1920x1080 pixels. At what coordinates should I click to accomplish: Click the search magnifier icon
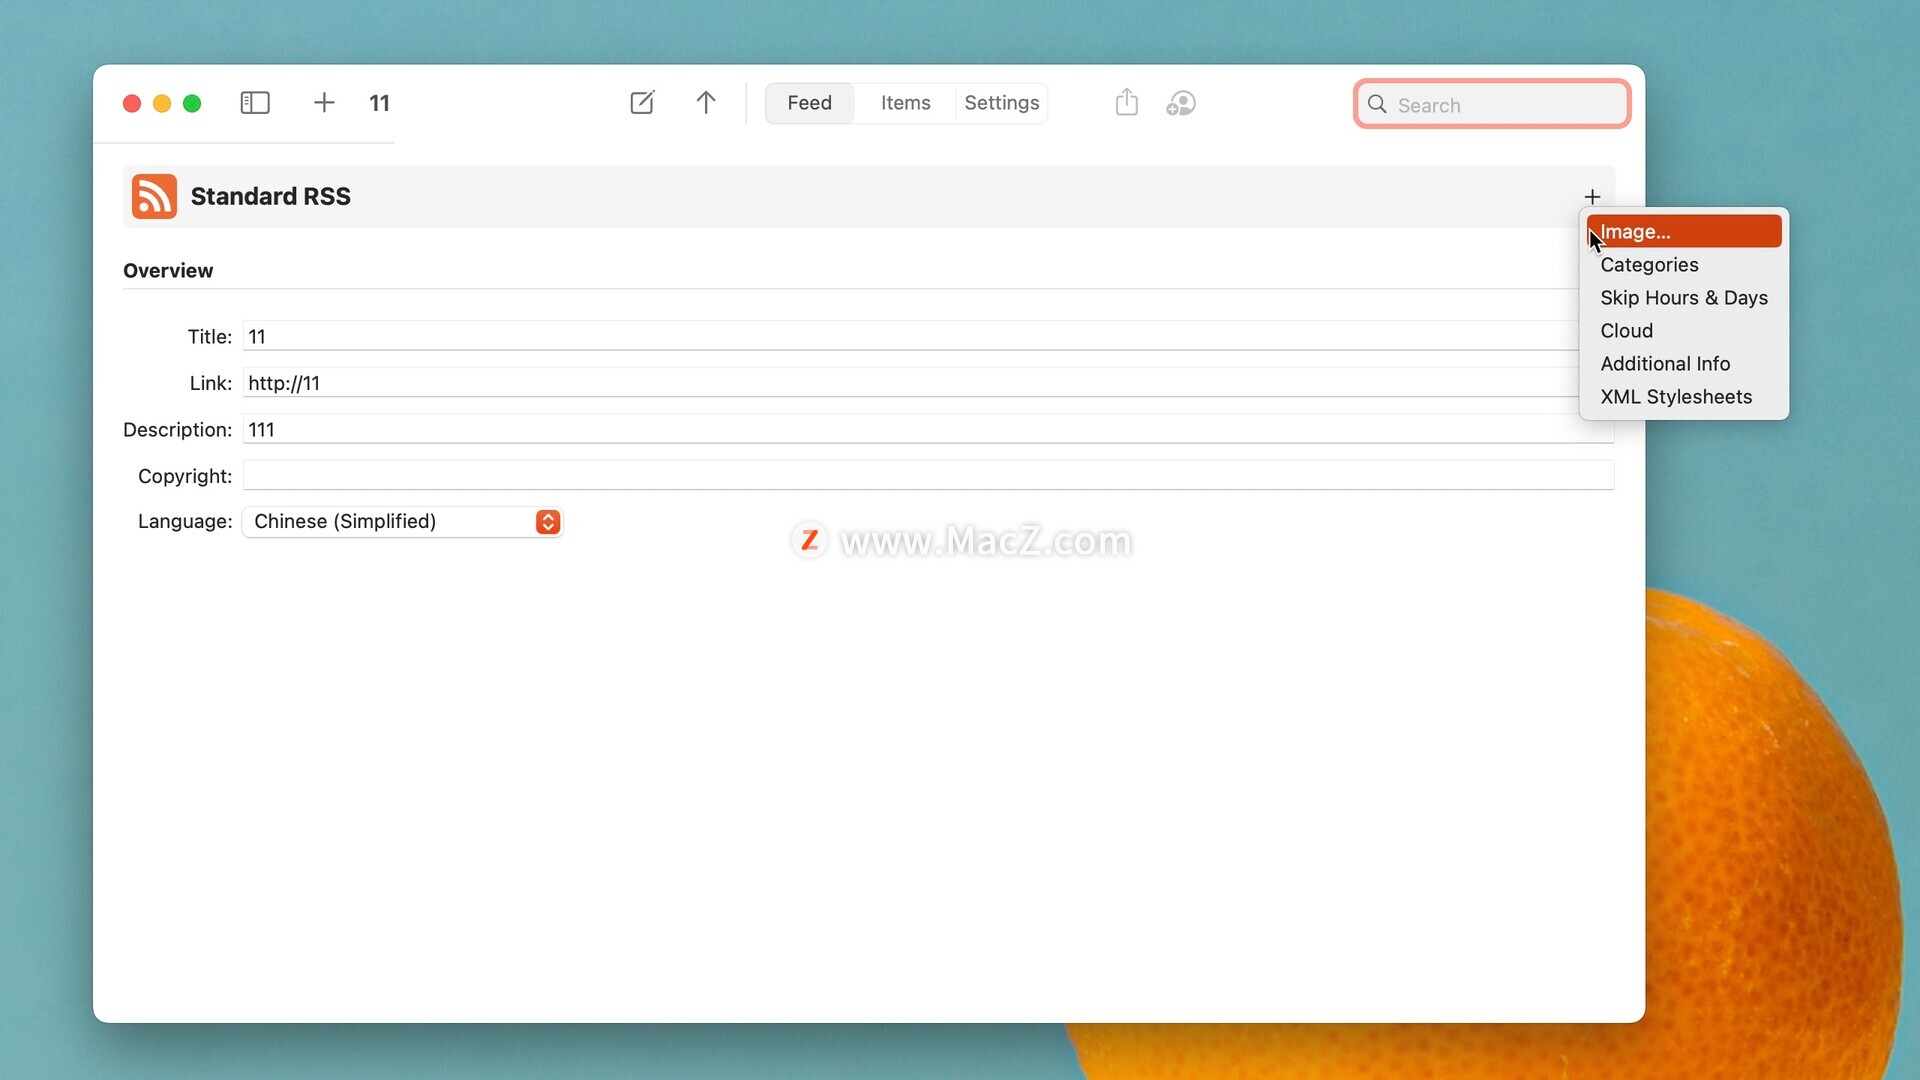coord(1377,104)
